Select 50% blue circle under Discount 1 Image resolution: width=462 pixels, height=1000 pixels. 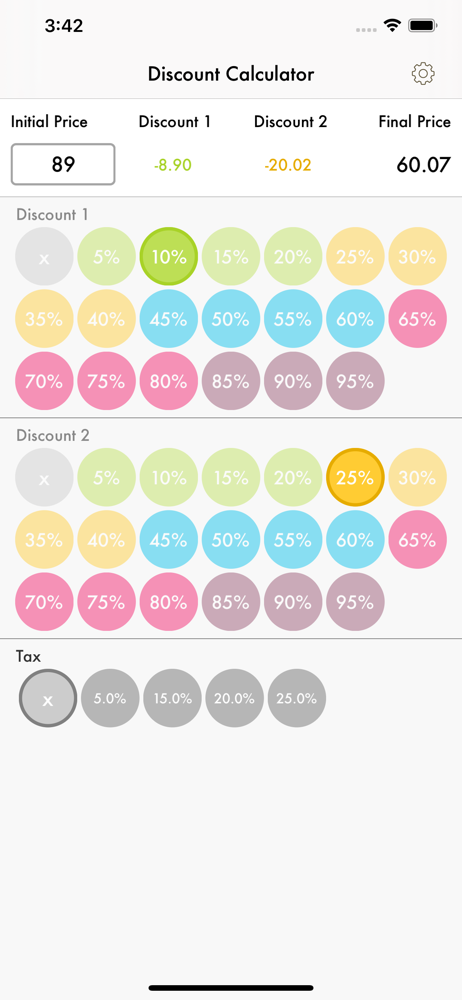tap(231, 319)
